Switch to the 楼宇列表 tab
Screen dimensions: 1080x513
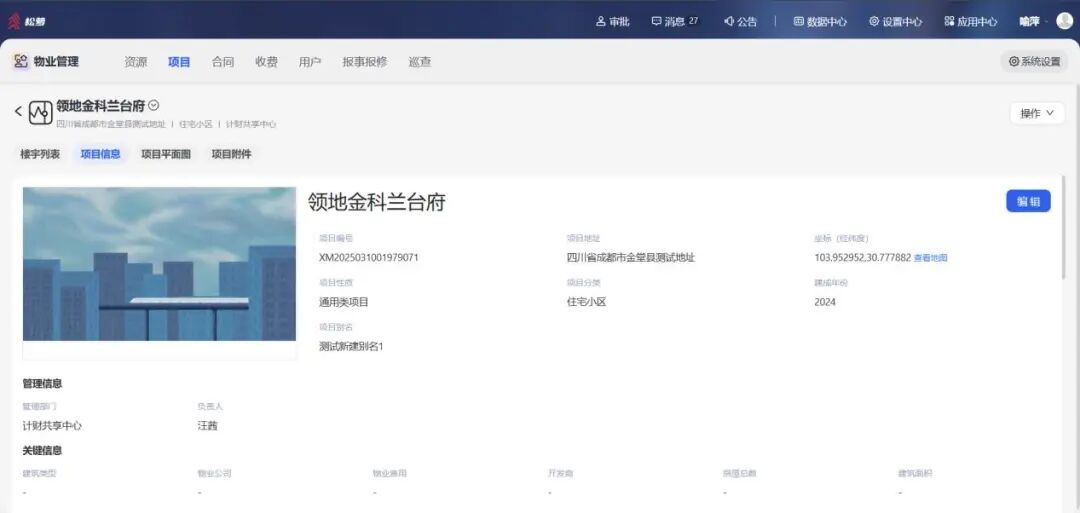click(x=40, y=154)
